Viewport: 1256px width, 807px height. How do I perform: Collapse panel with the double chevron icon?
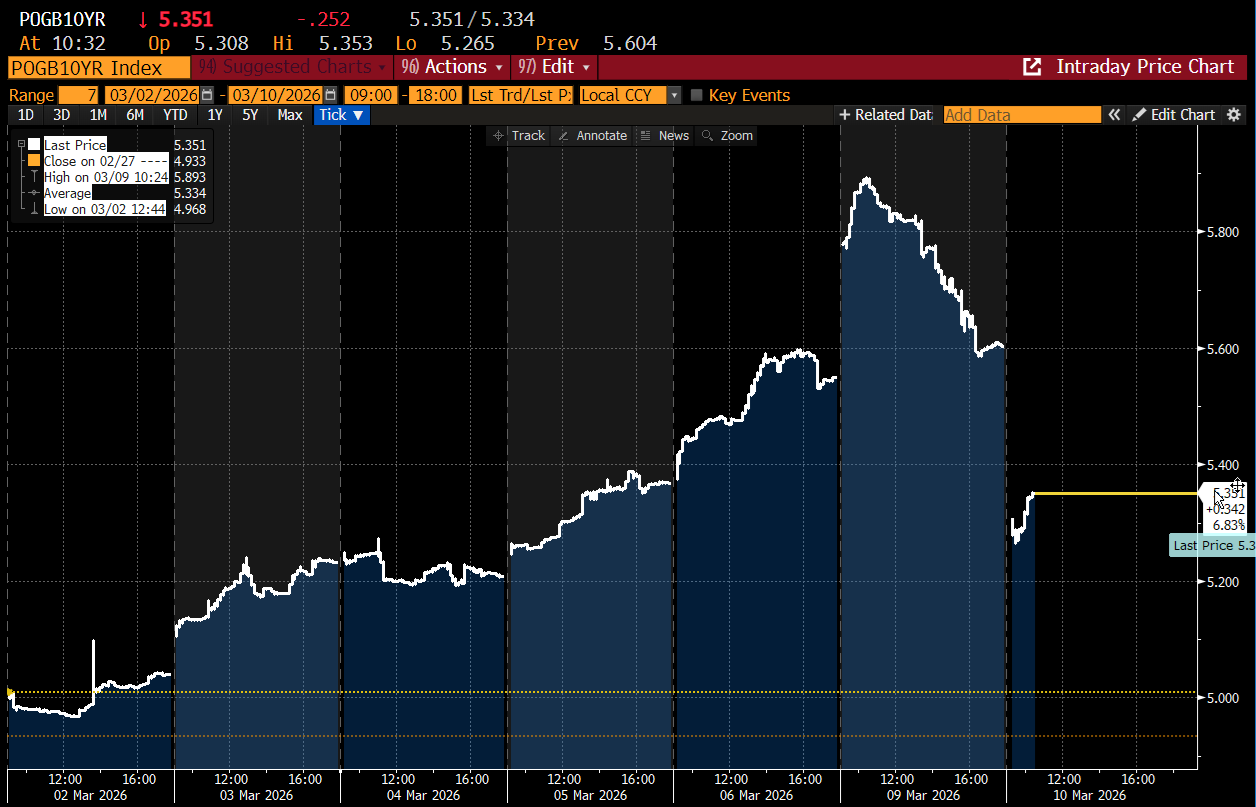pyautogui.click(x=1114, y=115)
